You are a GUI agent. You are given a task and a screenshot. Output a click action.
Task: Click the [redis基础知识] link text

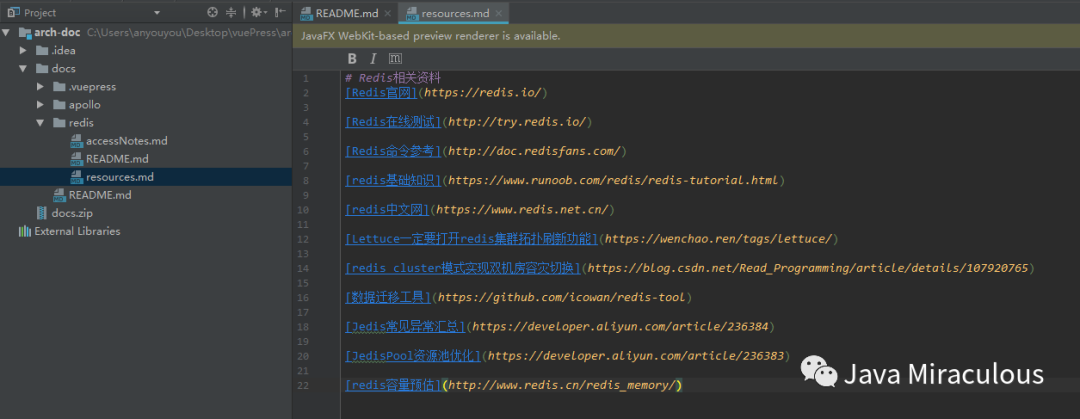[x=393, y=181]
